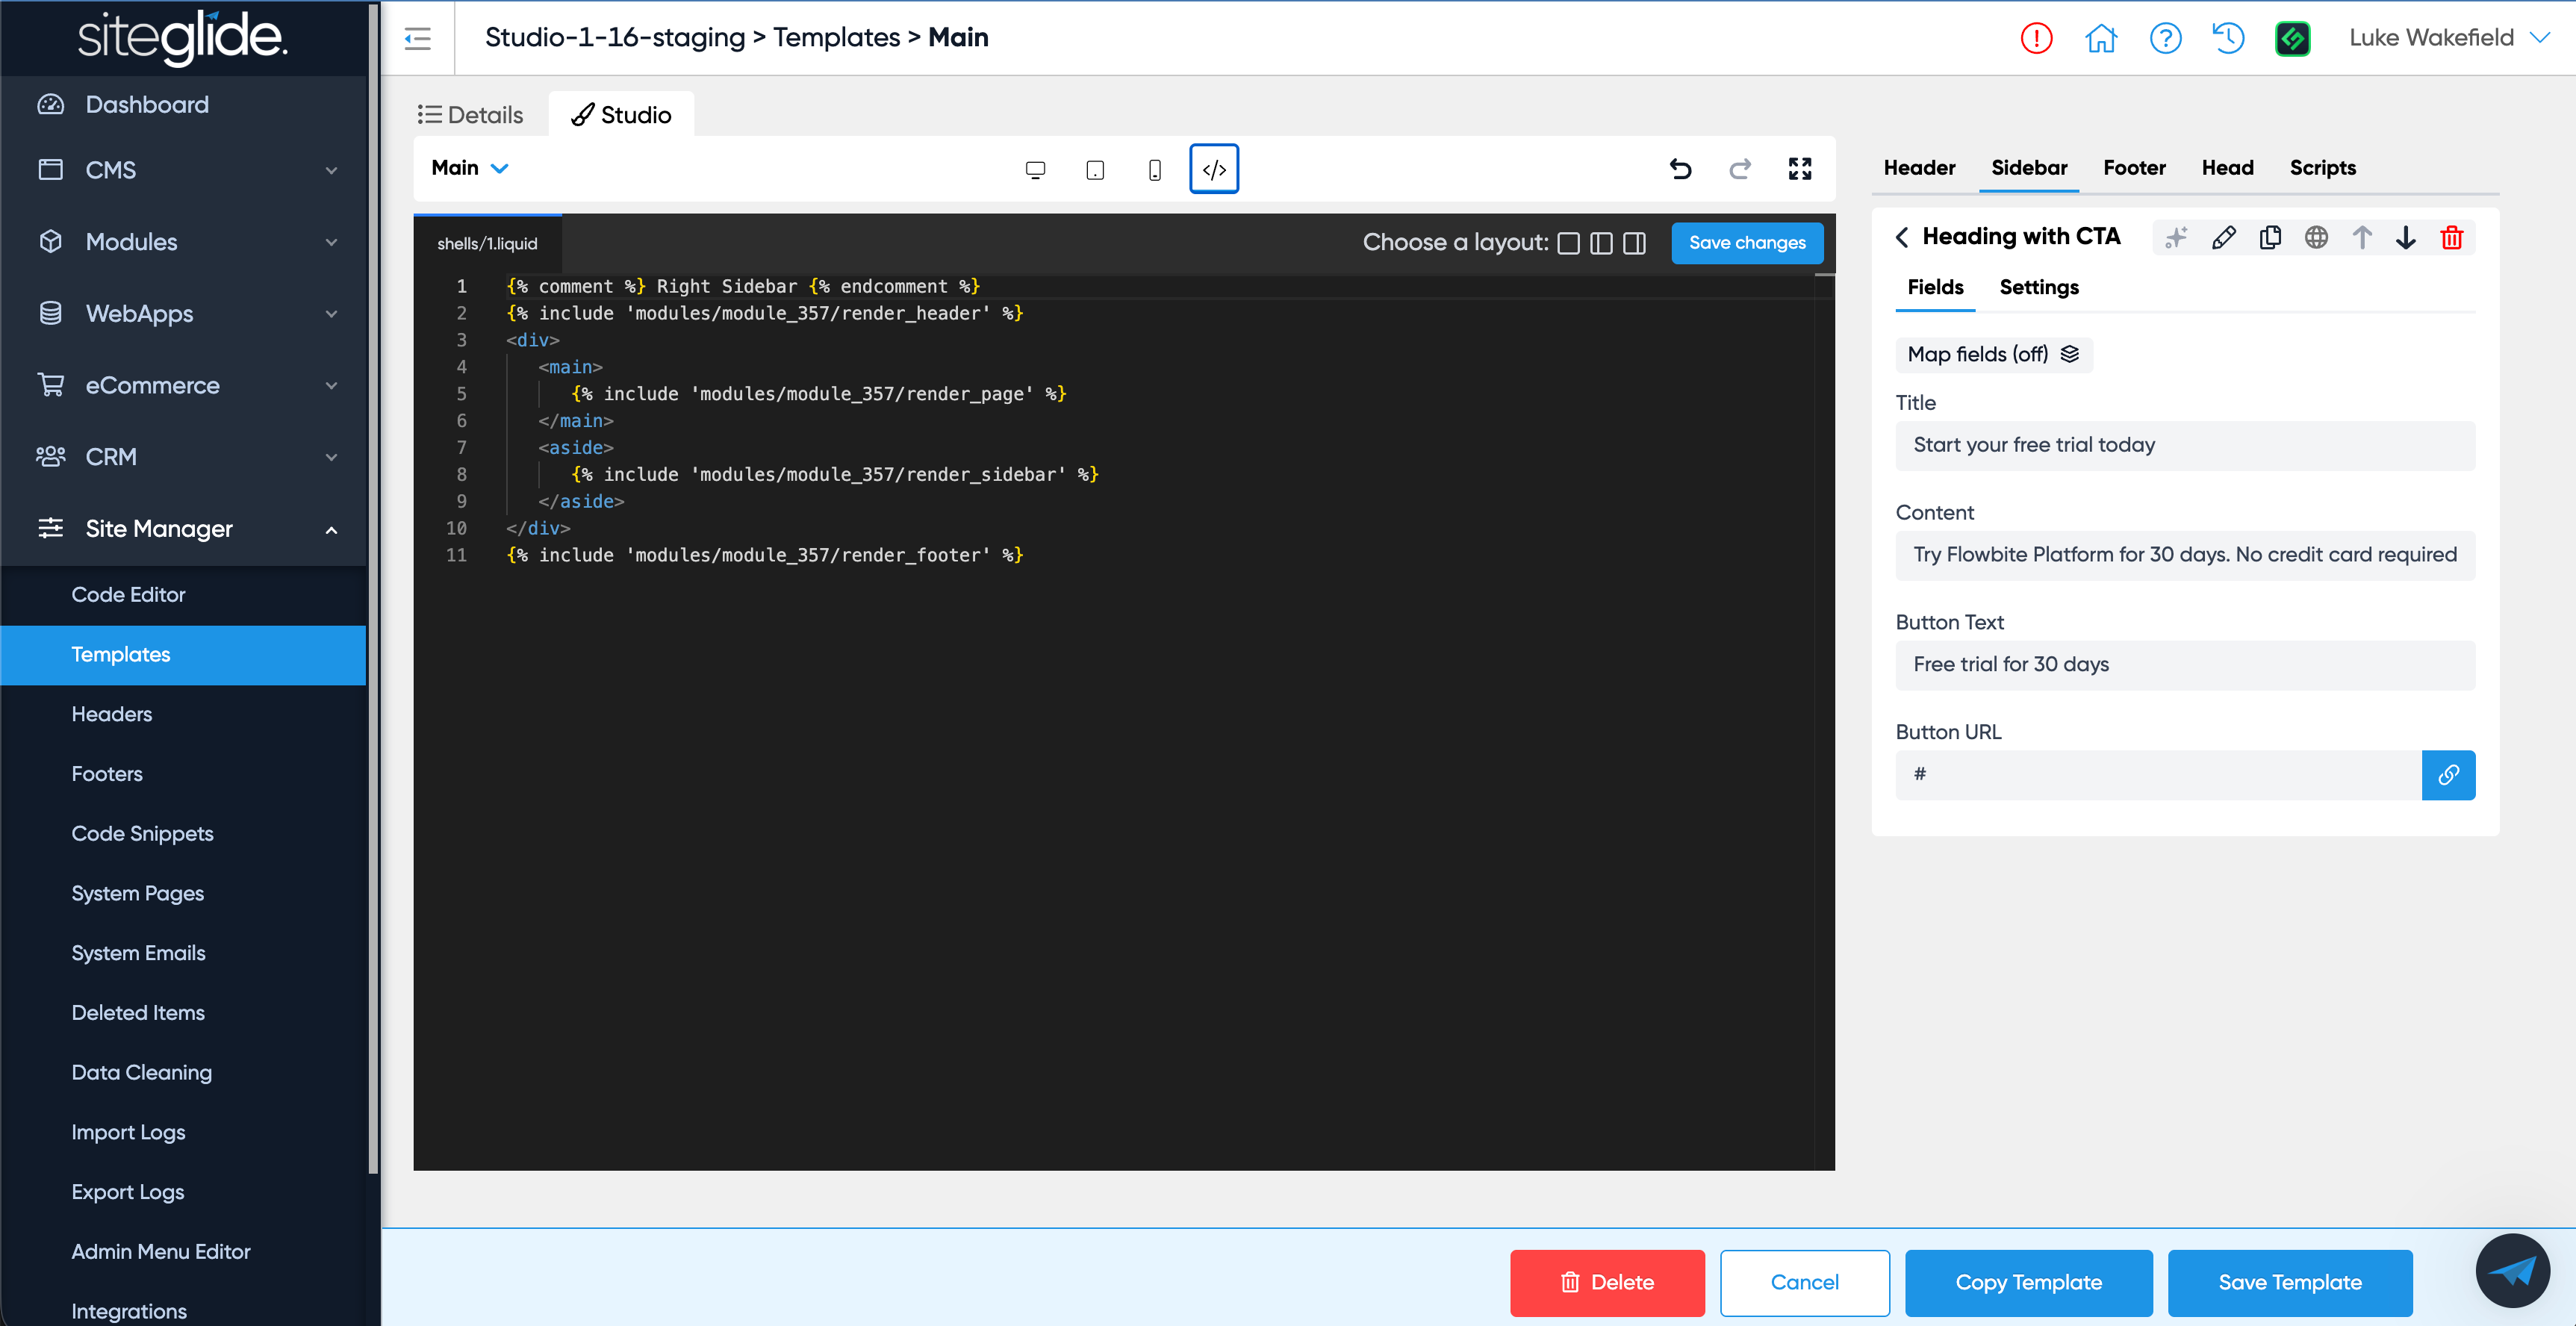Switch to tablet preview icon
The image size is (2576, 1326).
tap(1095, 169)
